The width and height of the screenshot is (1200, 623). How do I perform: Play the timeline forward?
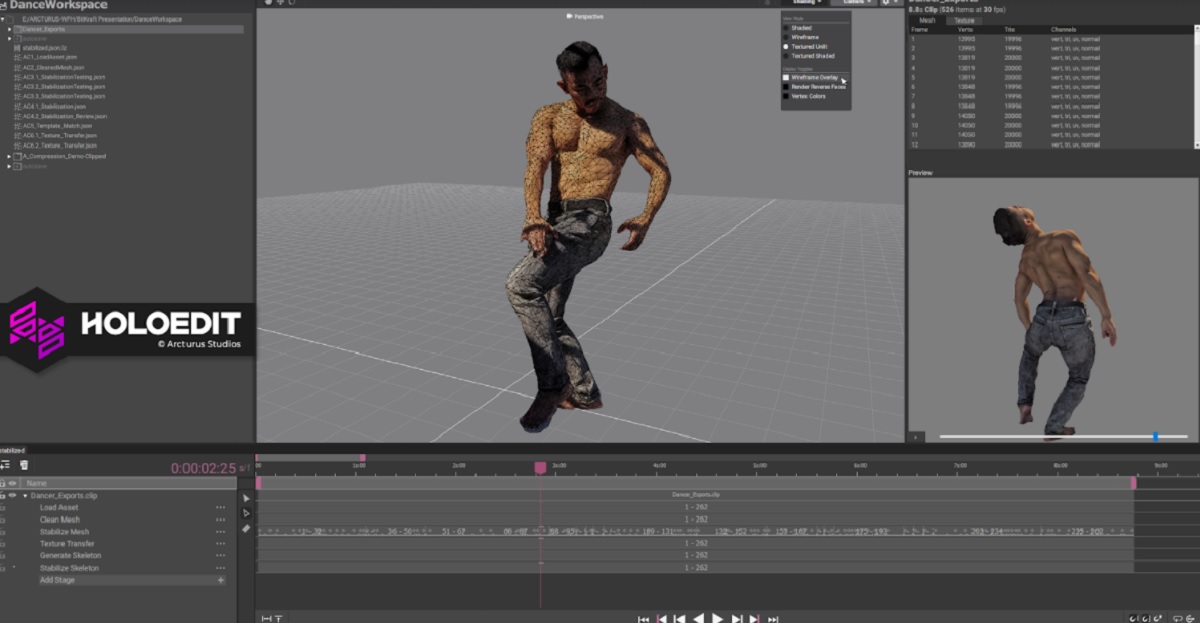[x=717, y=619]
